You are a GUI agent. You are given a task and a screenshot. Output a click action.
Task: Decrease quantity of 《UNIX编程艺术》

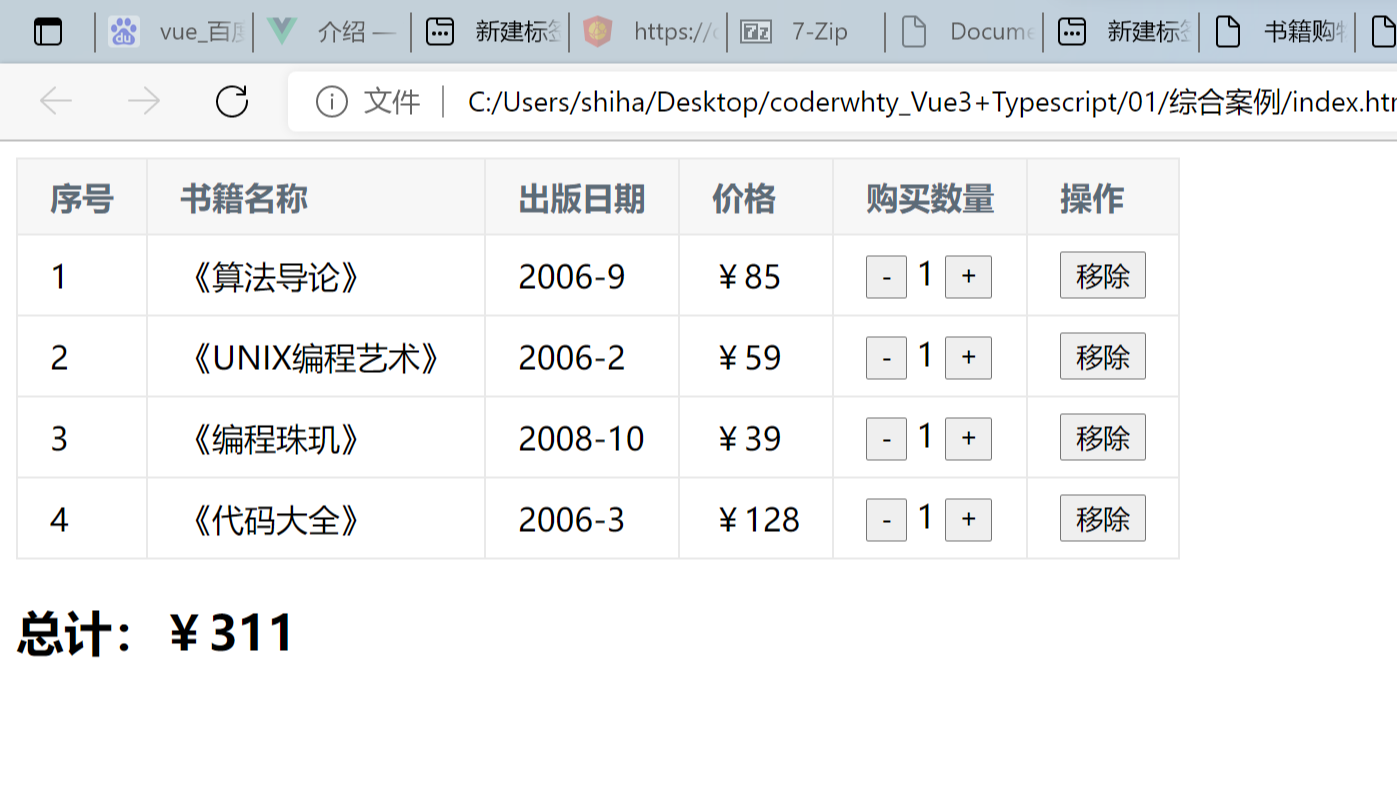tap(886, 358)
